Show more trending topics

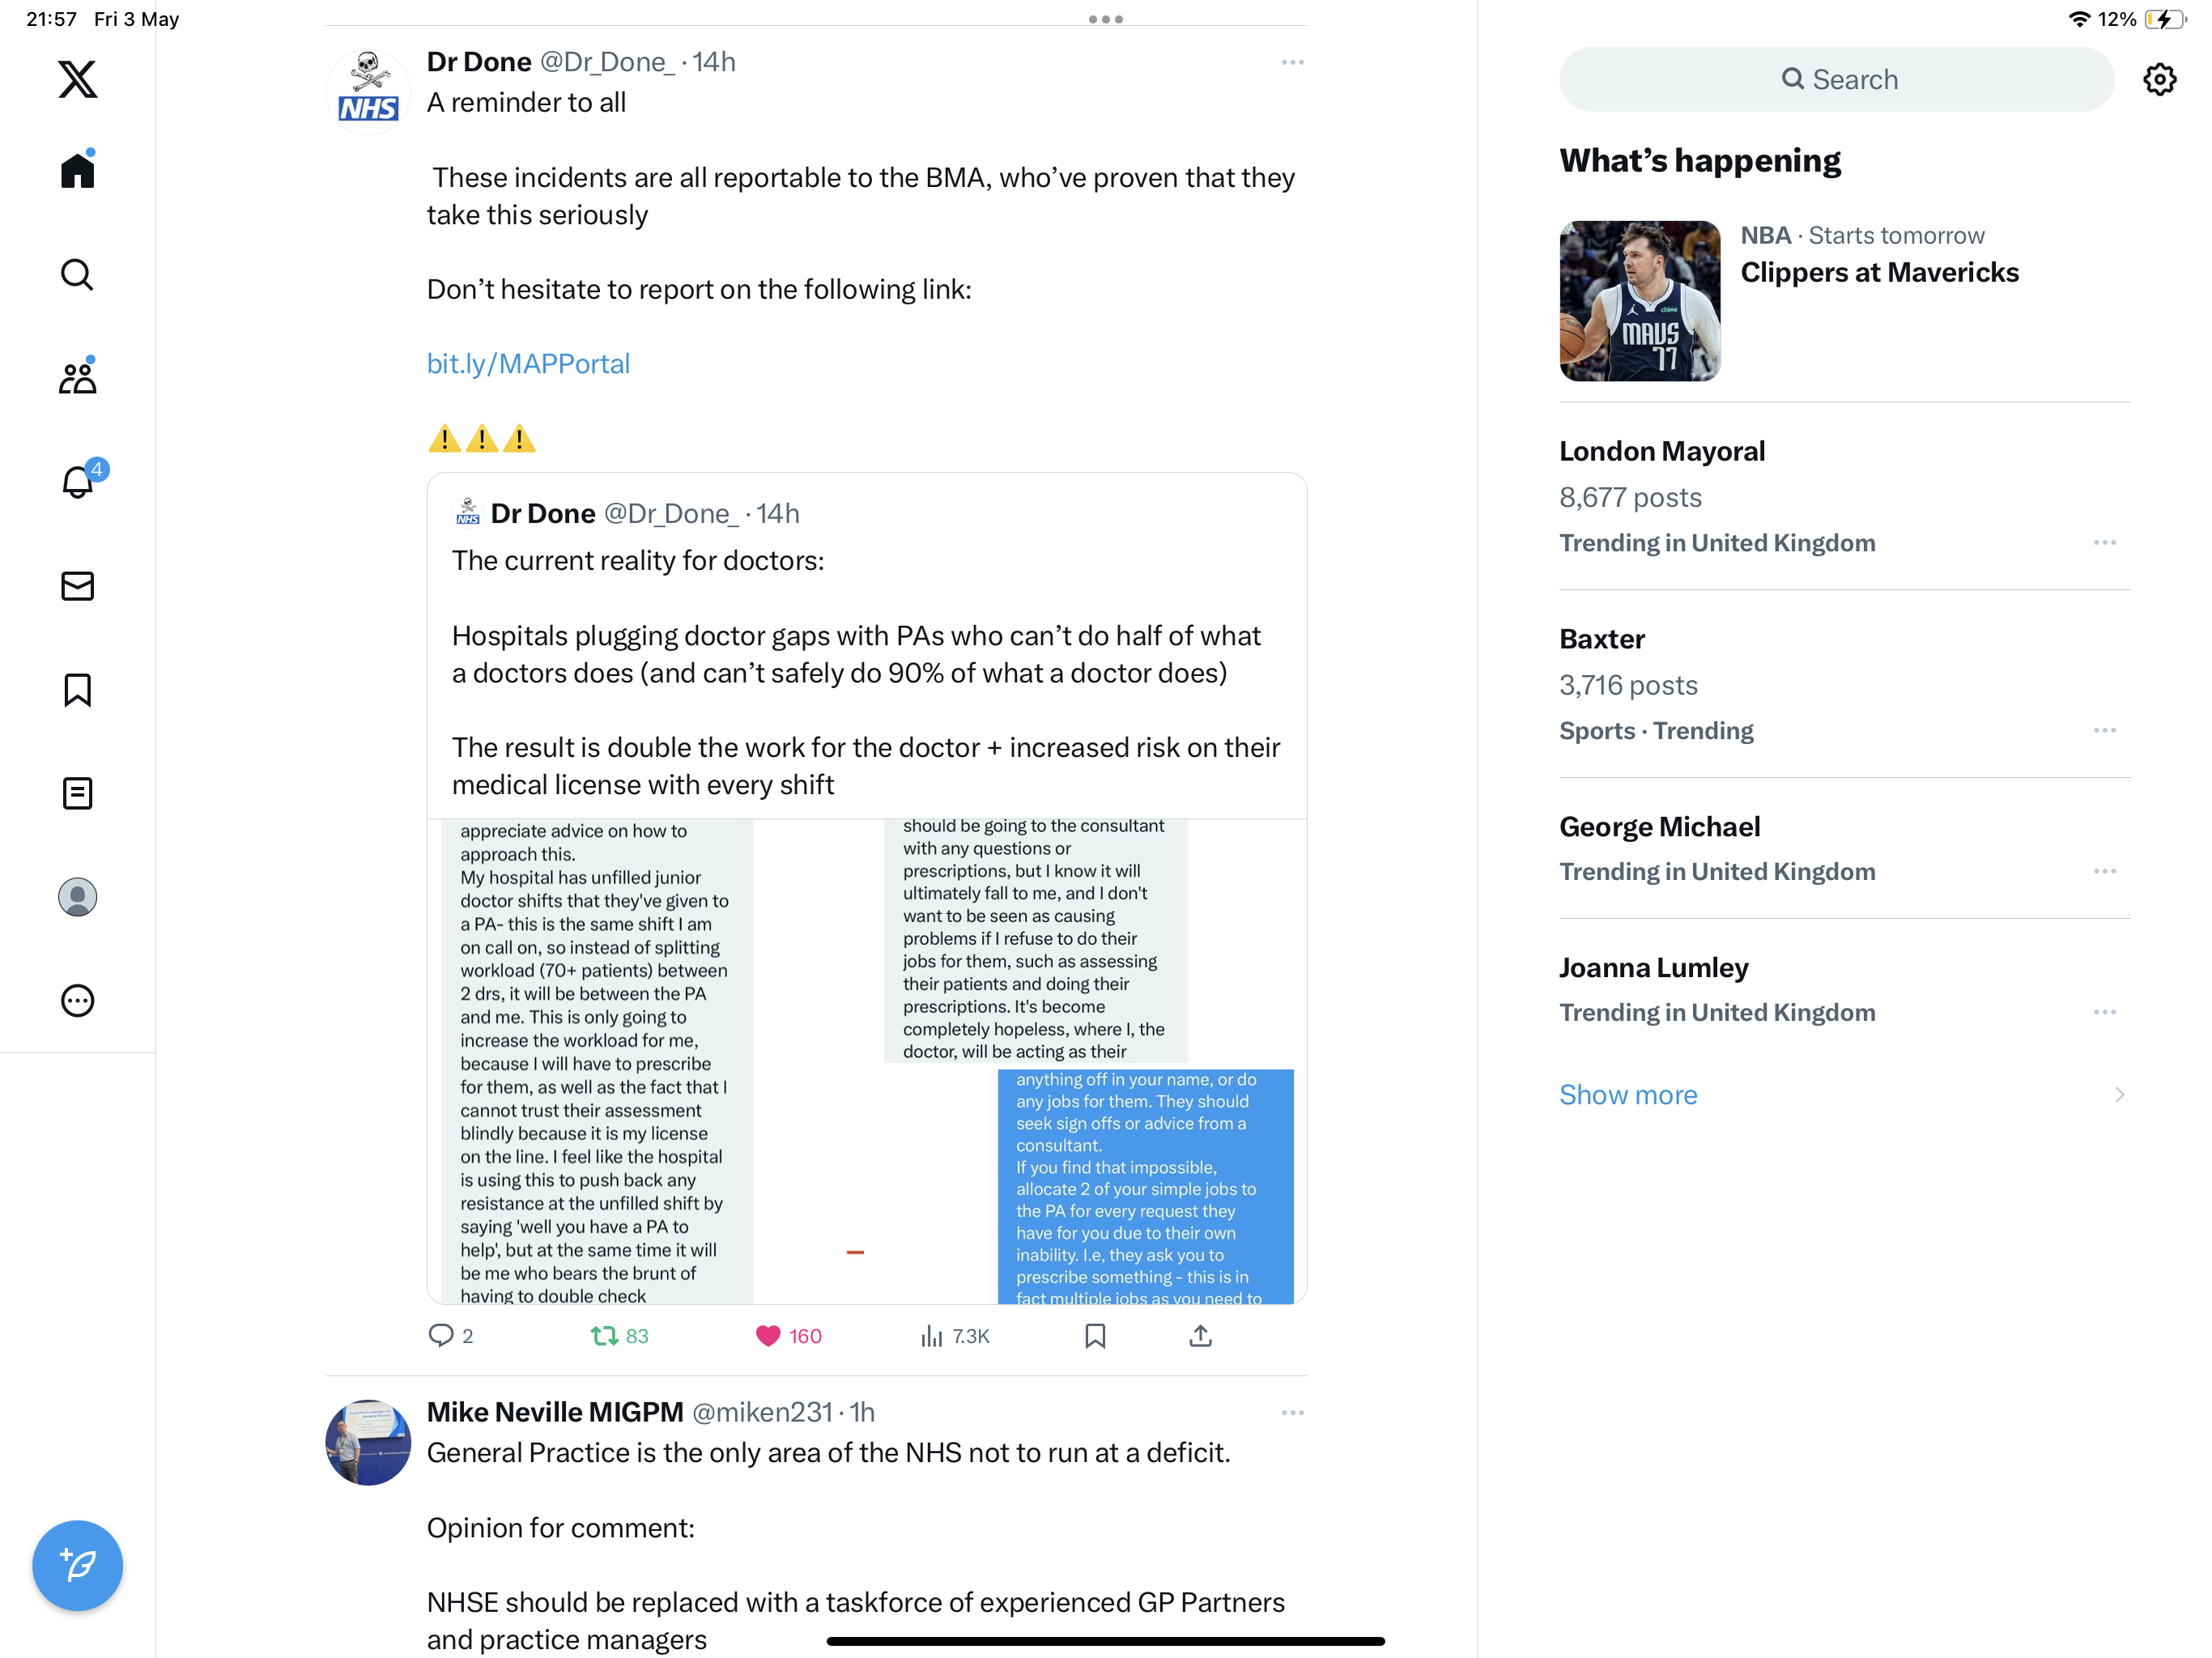(1628, 1095)
